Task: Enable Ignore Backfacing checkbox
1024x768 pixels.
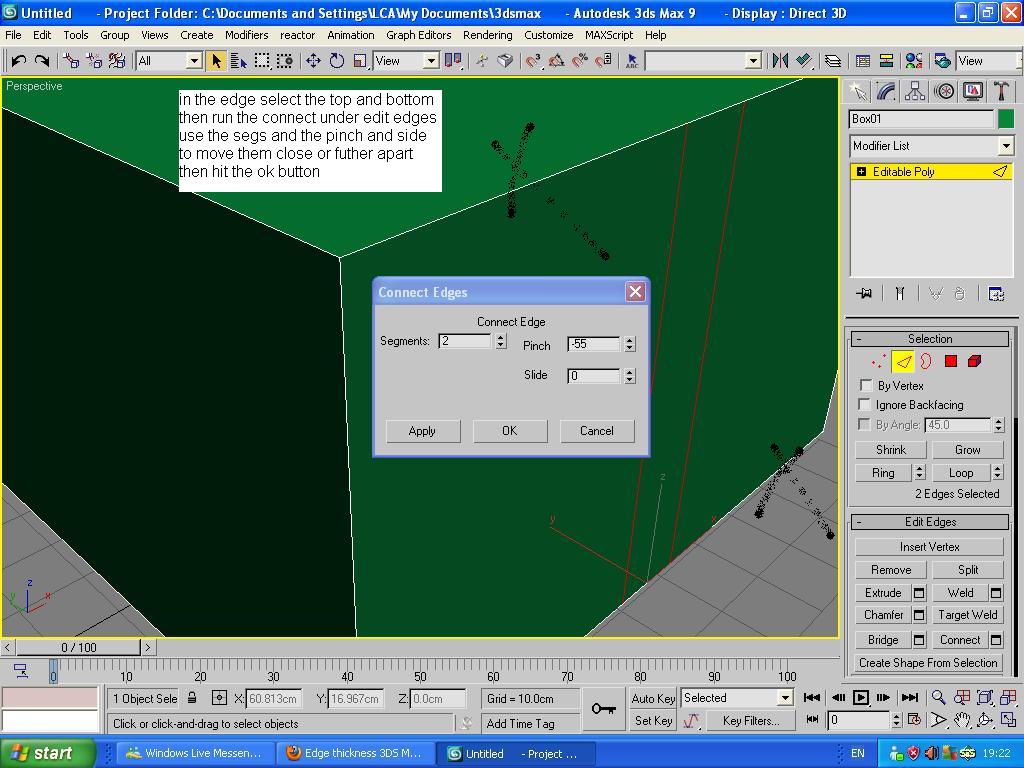Action: point(865,404)
